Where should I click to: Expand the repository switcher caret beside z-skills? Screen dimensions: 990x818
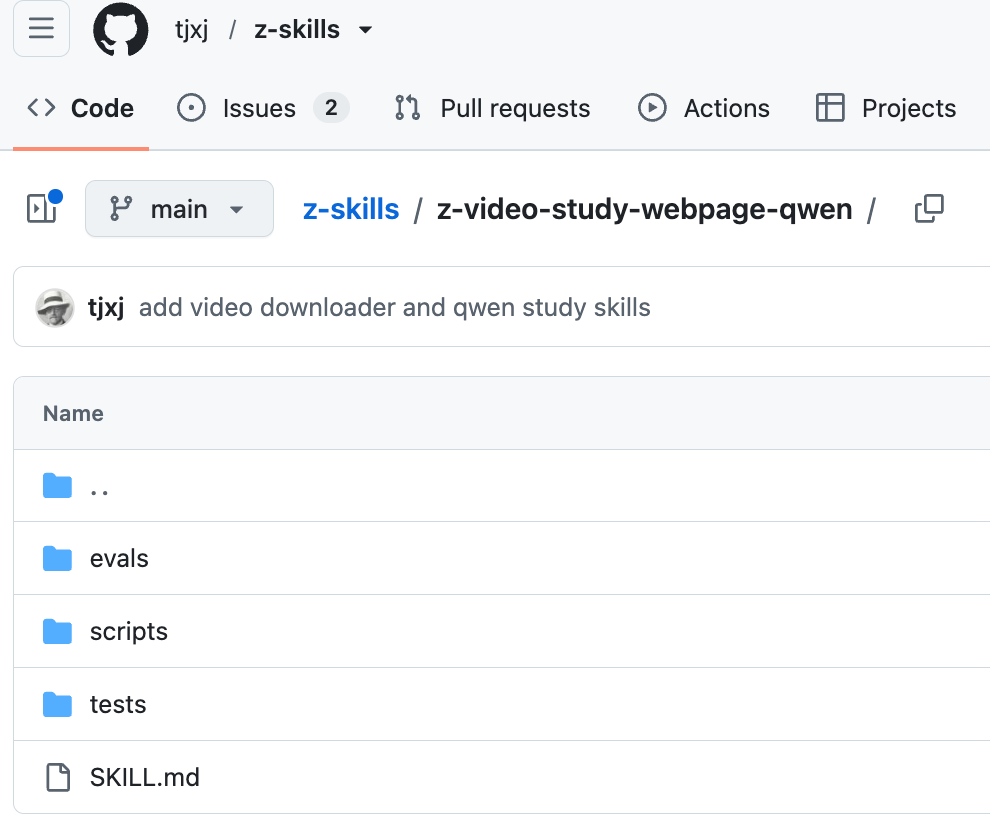click(x=365, y=30)
